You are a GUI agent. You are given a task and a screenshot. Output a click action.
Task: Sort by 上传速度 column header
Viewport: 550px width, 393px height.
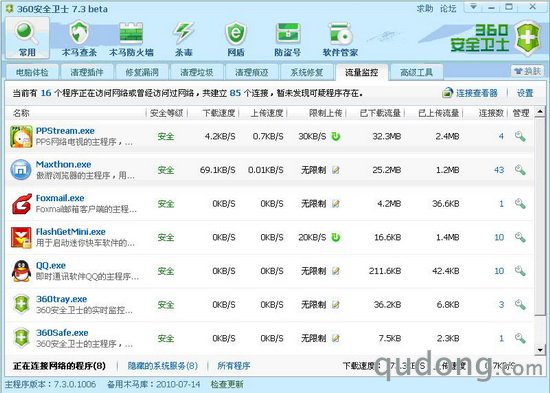(267, 113)
